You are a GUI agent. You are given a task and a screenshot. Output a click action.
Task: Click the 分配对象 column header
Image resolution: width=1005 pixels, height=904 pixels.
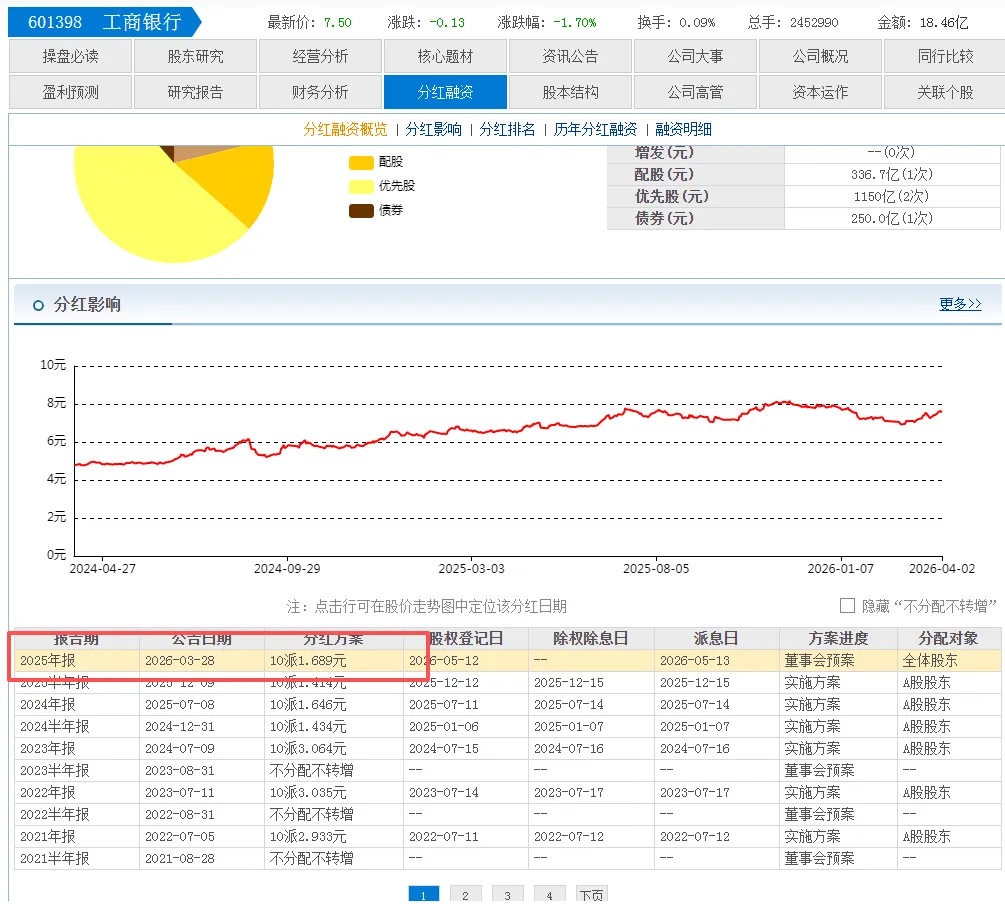[x=949, y=639]
